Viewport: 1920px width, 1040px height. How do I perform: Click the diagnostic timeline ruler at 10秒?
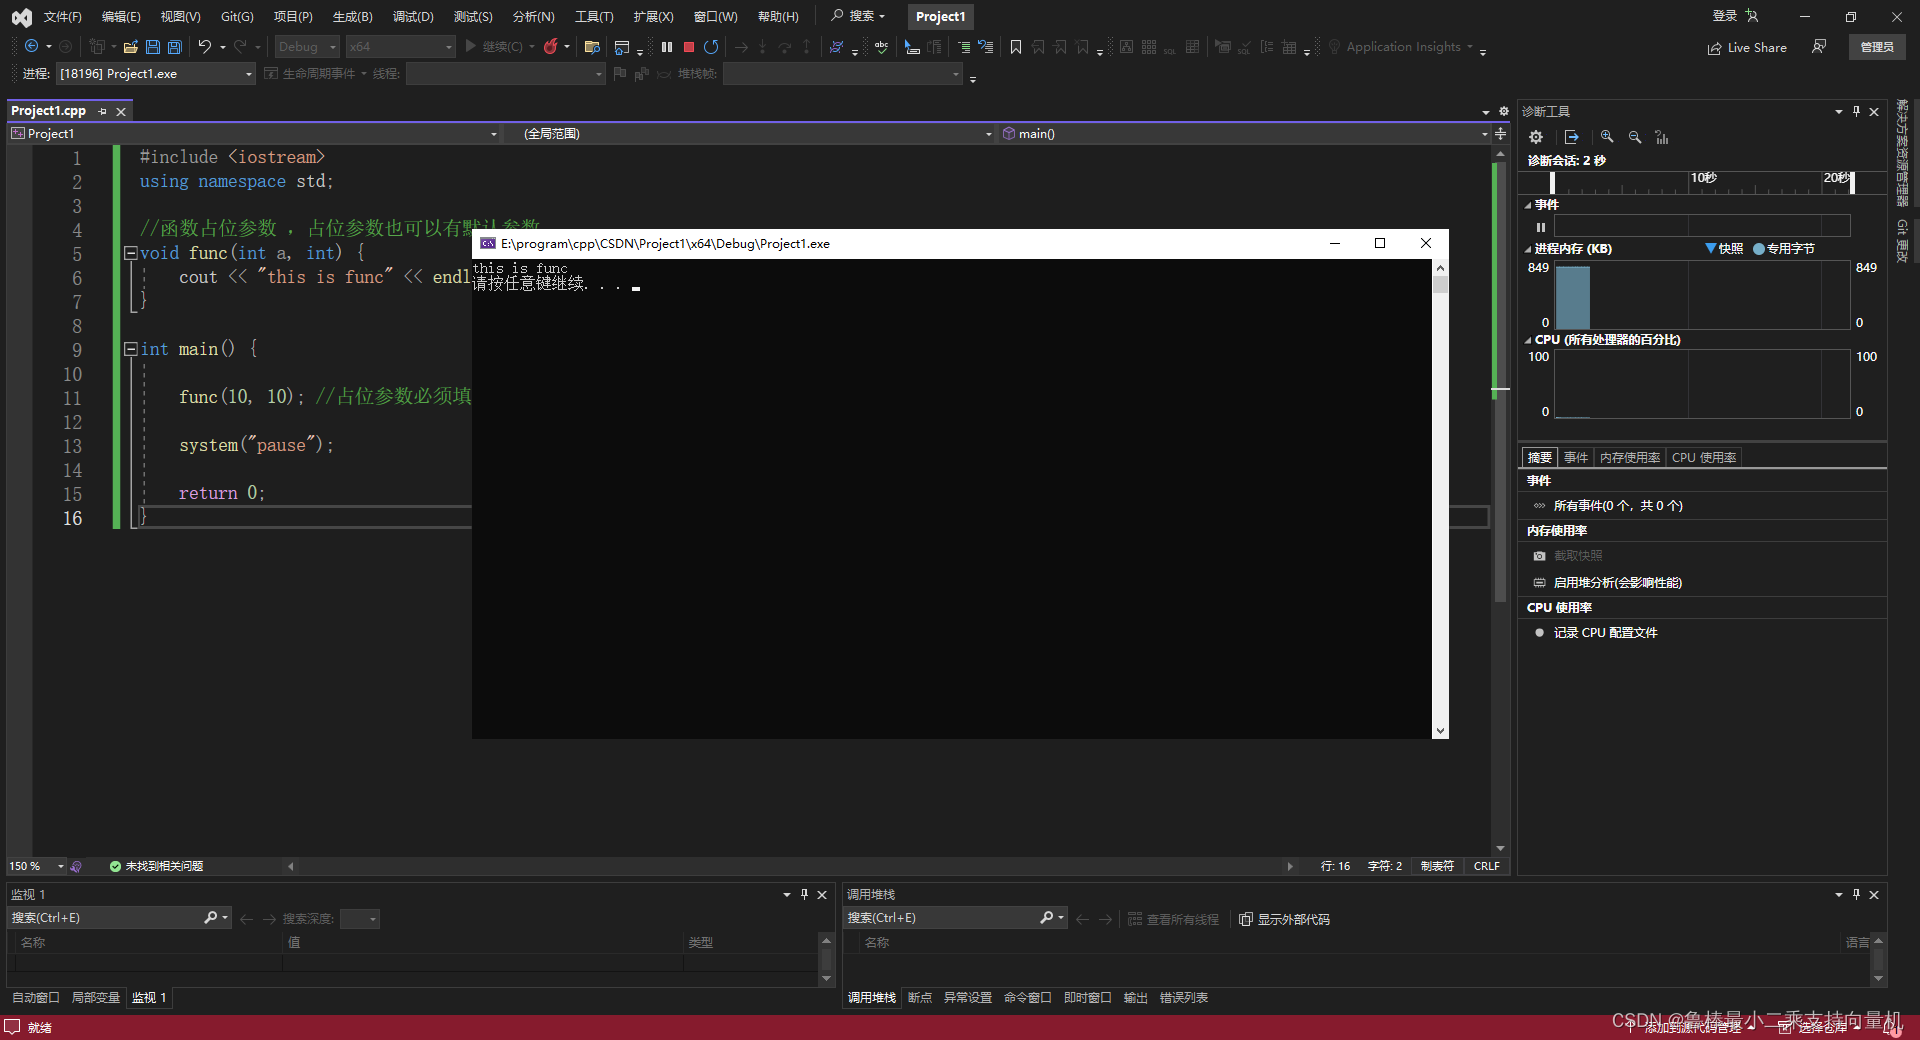[1704, 178]
